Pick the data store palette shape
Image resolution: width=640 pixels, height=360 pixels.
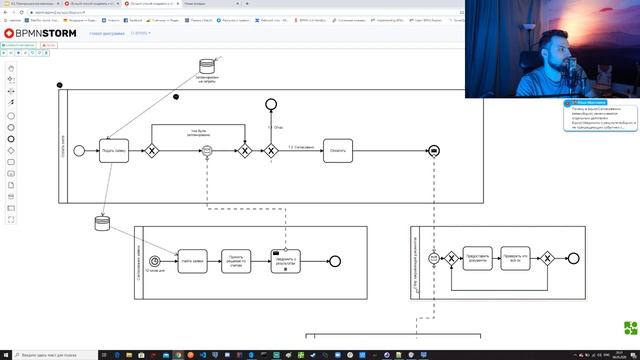(x=11, y=196)
